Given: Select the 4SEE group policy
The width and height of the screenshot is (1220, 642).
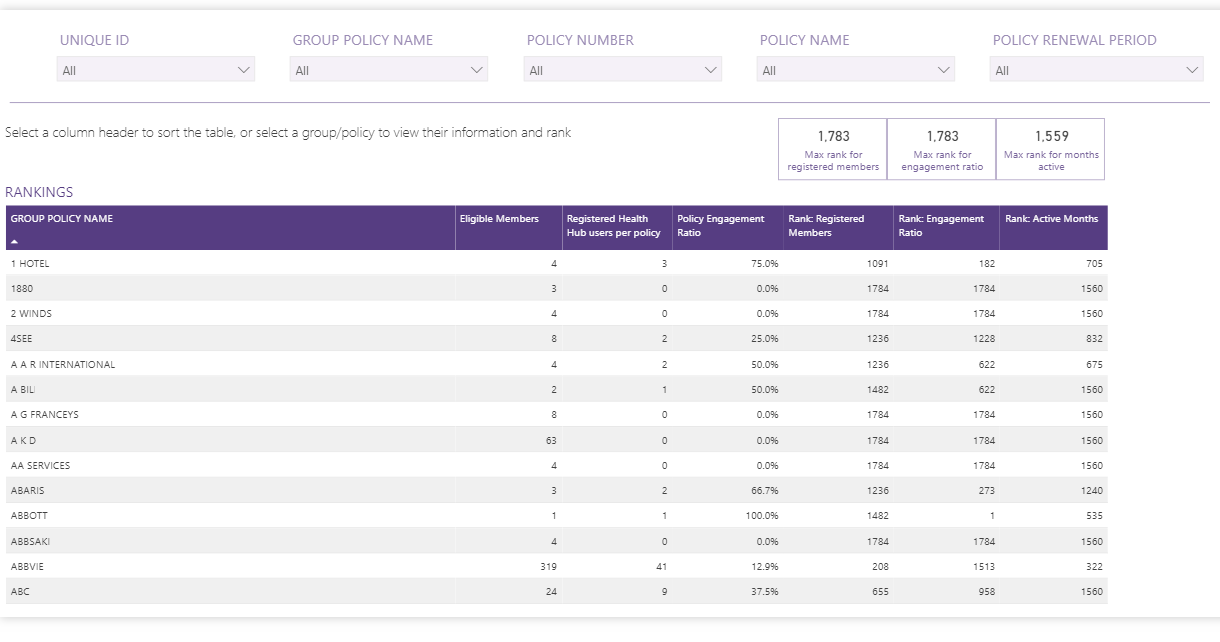Looking at the screenshot, I should pyautogui.click(x=556, y=339).
